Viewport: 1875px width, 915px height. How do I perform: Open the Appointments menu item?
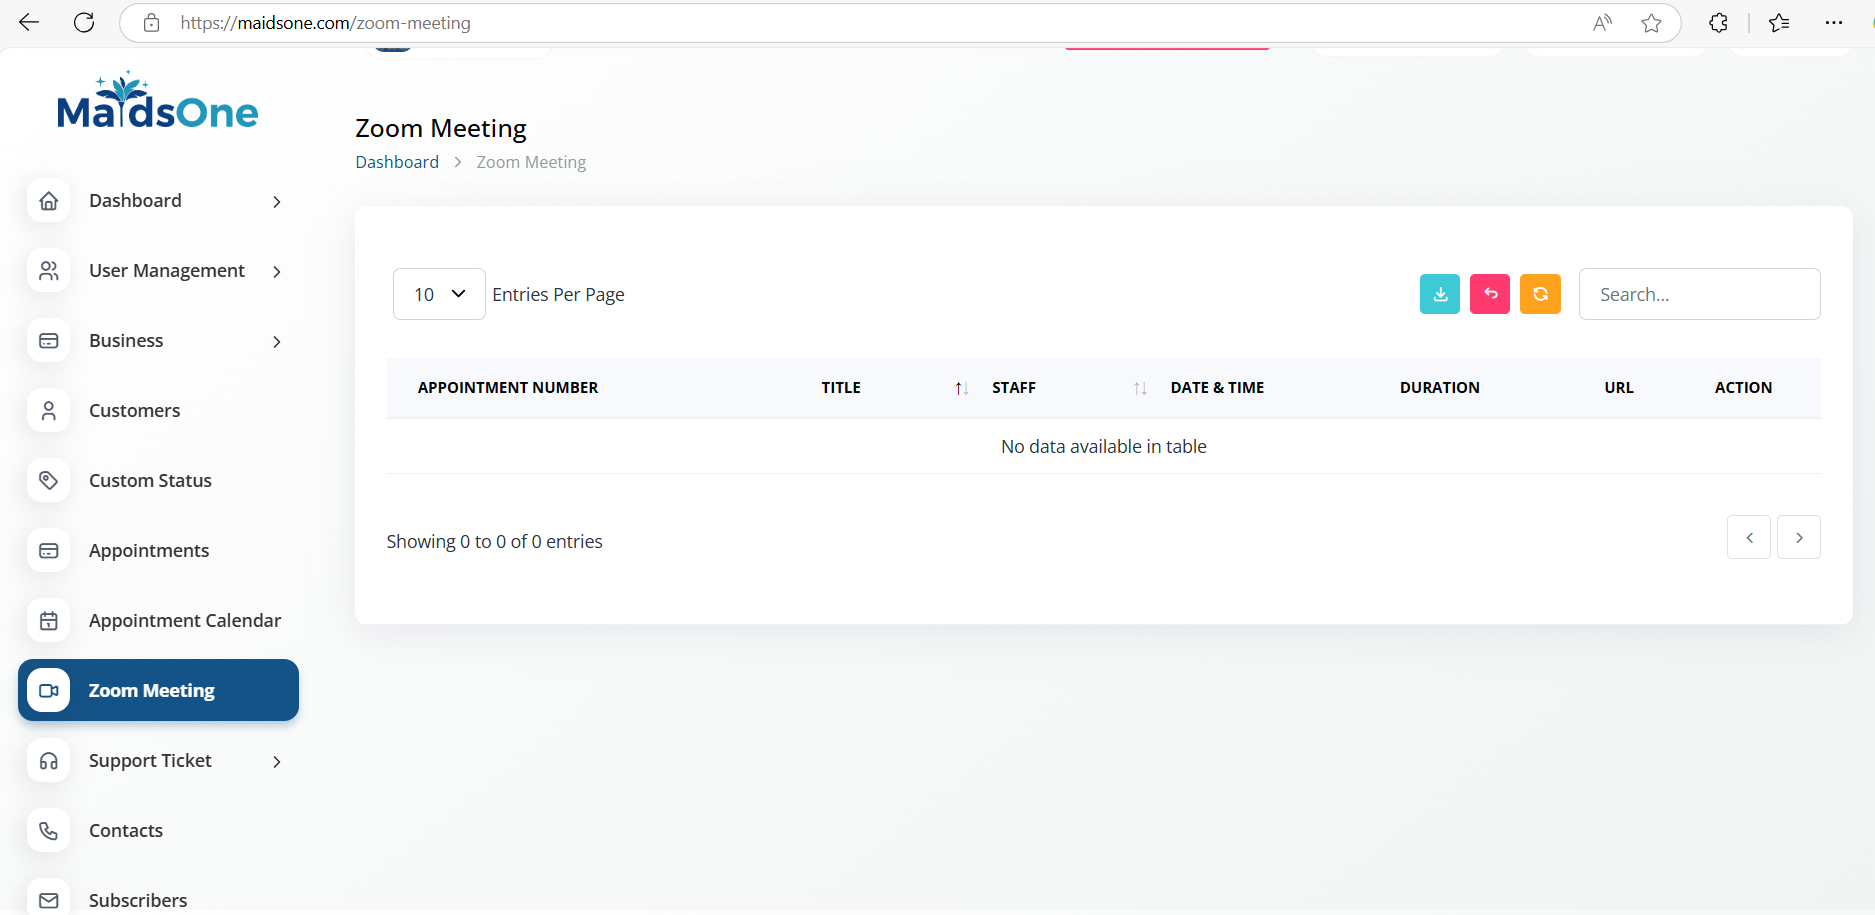(x=149, y=551)
